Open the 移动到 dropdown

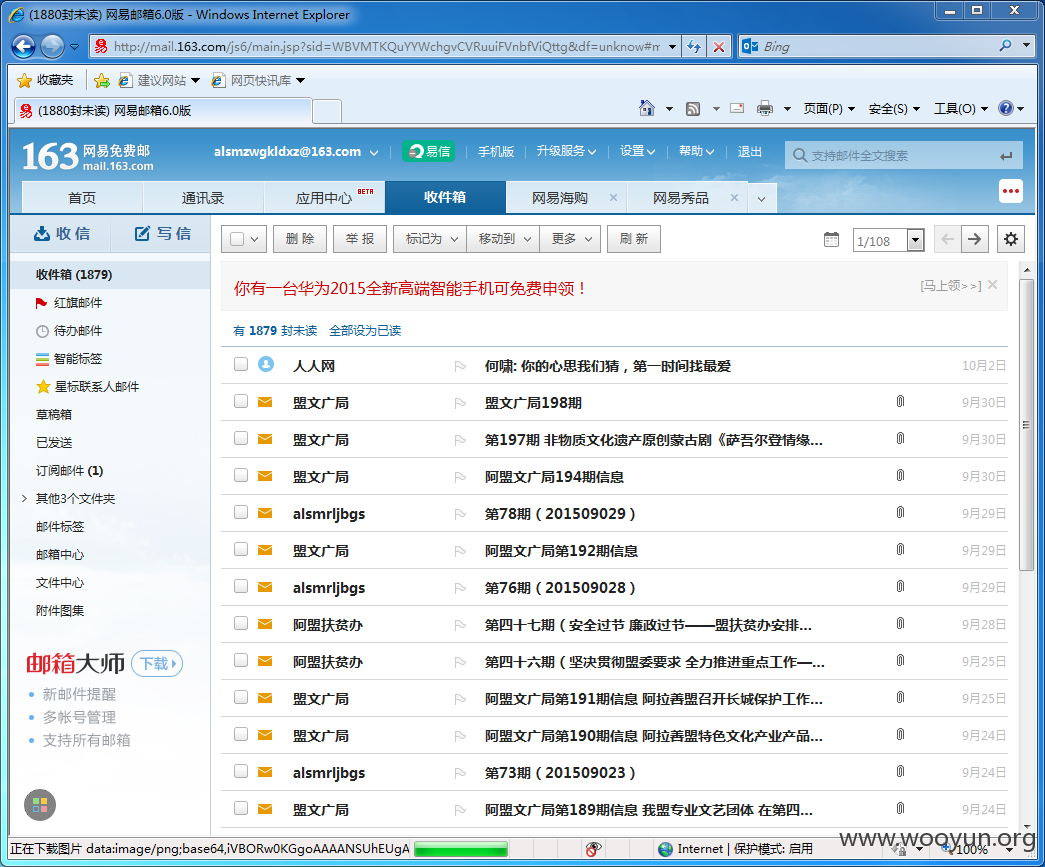pos(503,239)
